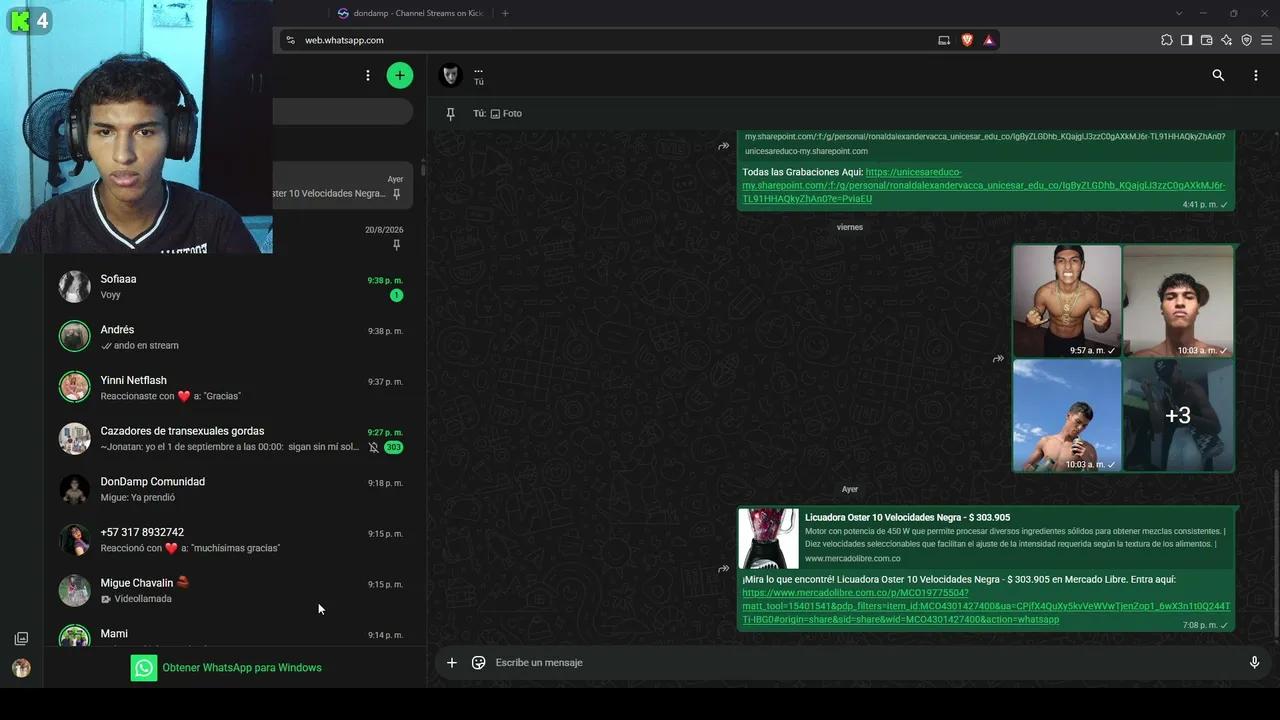Open the Brave VPN shield icon
1280x720 pixels.
pyautogui.click(x=1247, y=40)
